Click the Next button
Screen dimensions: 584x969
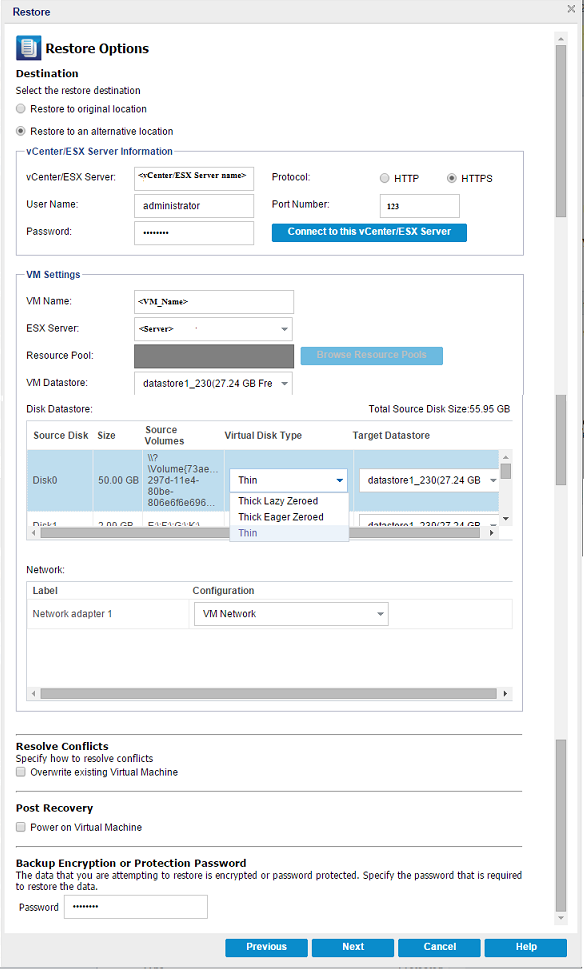[x=353, y=947]
